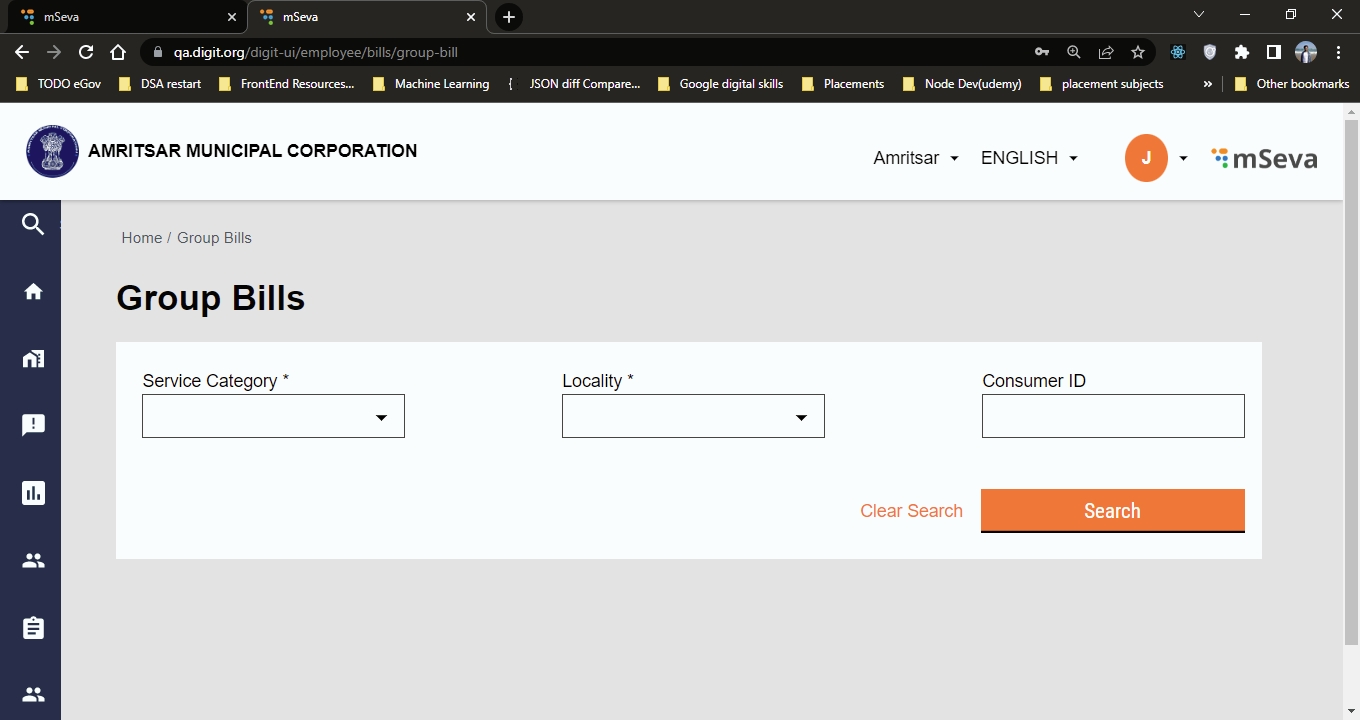Image resolution: width=1360 pixels, height=720 pixels.
Task: Click the search icon in left sidebar
Action: point(33,224)
